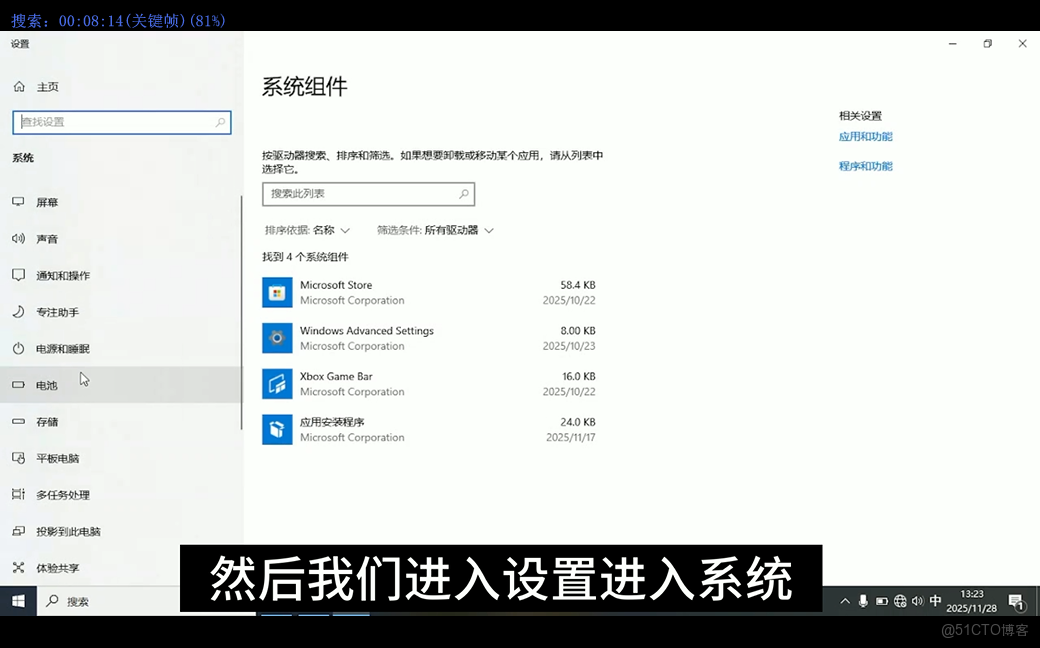
Task: Select 多任务处理 in the sidebar
Action: tap(22, 494)
